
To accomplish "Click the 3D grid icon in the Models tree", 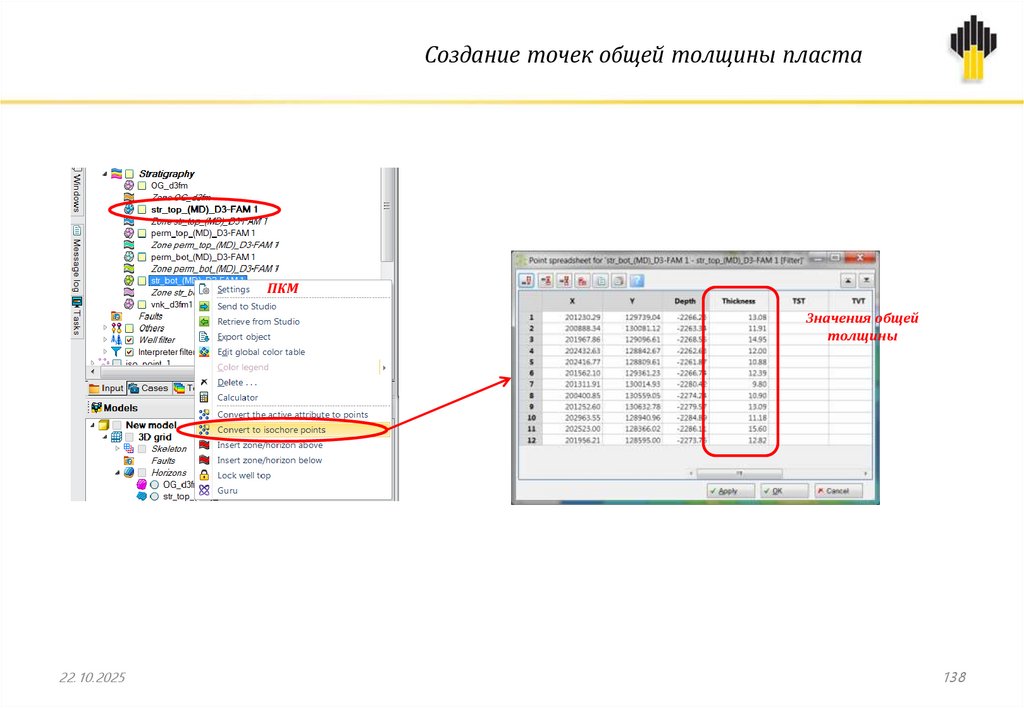I will tap(116, 437).
